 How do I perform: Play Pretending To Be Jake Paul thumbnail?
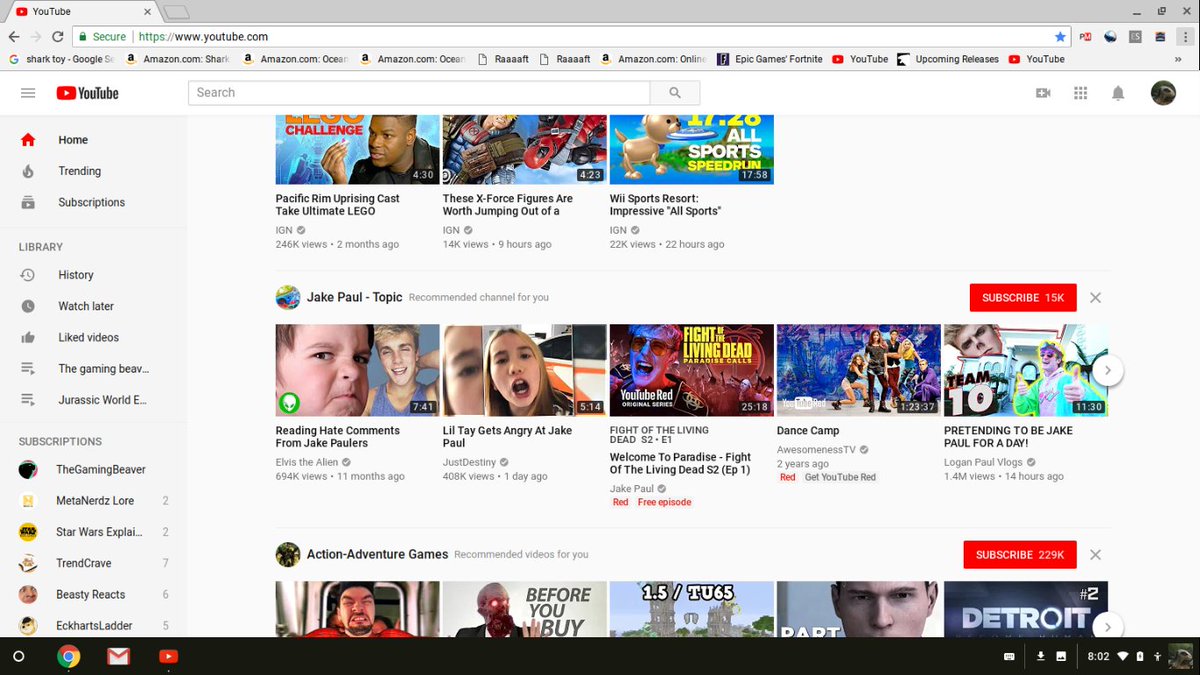point(1025,370)
